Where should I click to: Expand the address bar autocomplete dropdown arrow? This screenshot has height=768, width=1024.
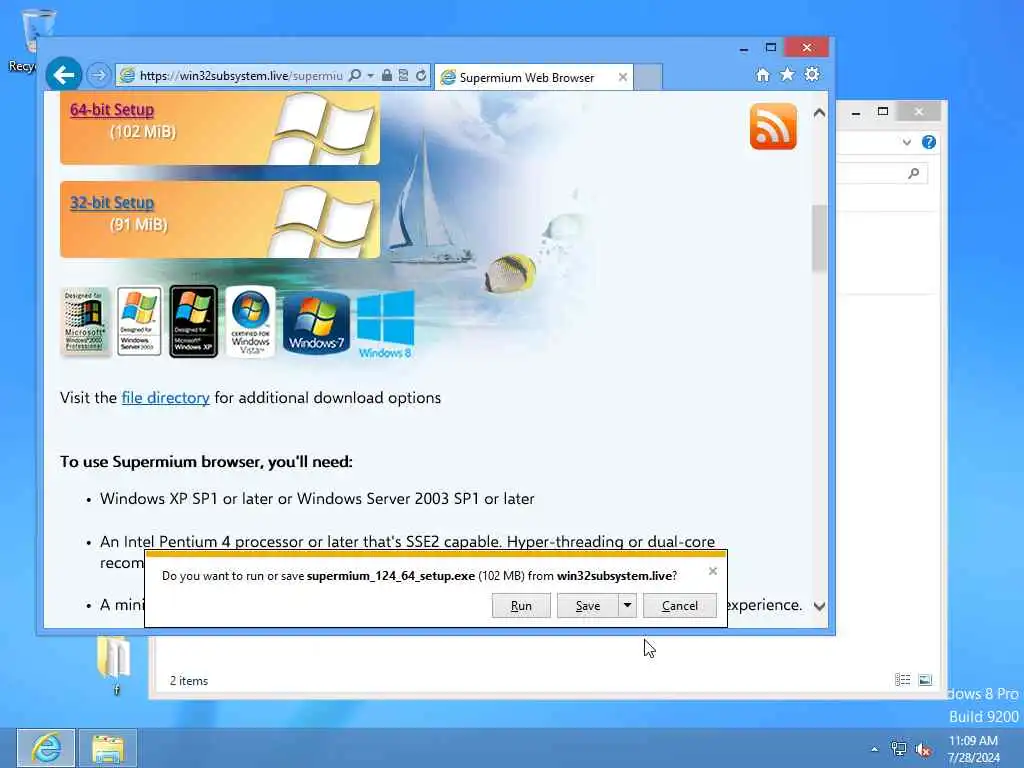(370, 76)
